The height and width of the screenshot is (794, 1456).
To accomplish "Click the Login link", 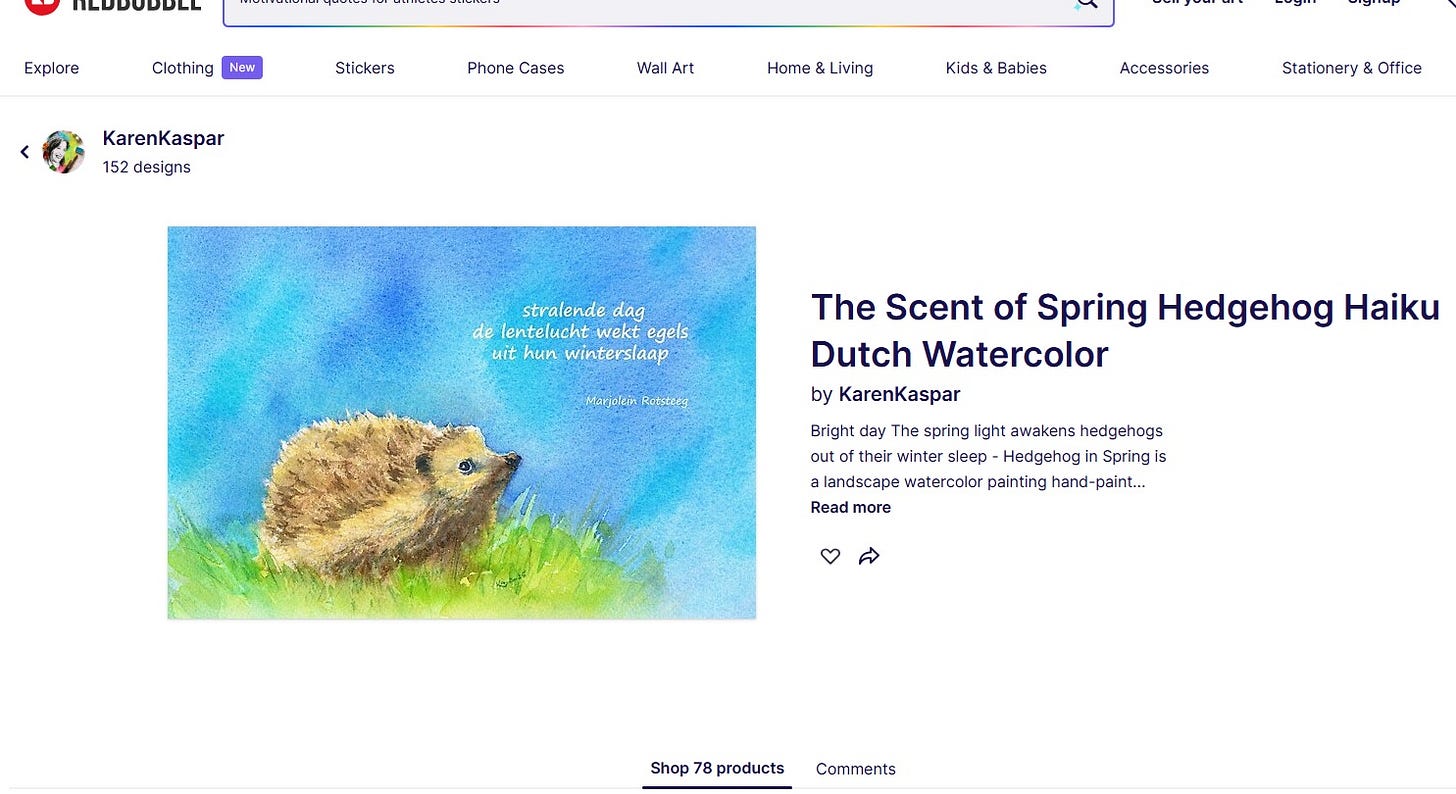I will [1295, 3].
